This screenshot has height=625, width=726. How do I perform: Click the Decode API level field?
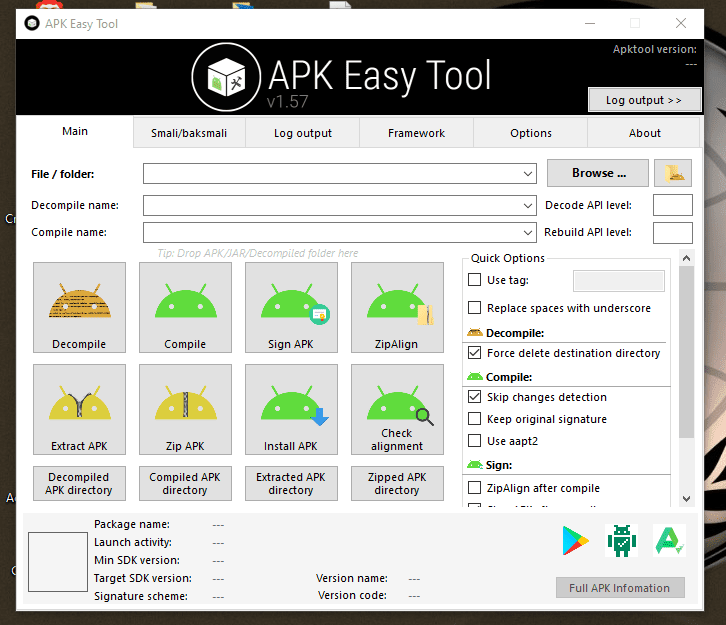click(x=673, y=205)
